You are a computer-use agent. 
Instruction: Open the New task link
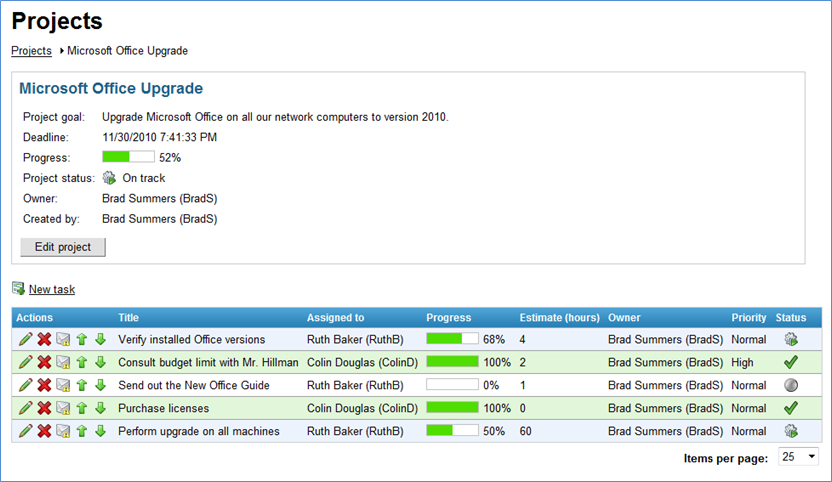coord(52,289)
